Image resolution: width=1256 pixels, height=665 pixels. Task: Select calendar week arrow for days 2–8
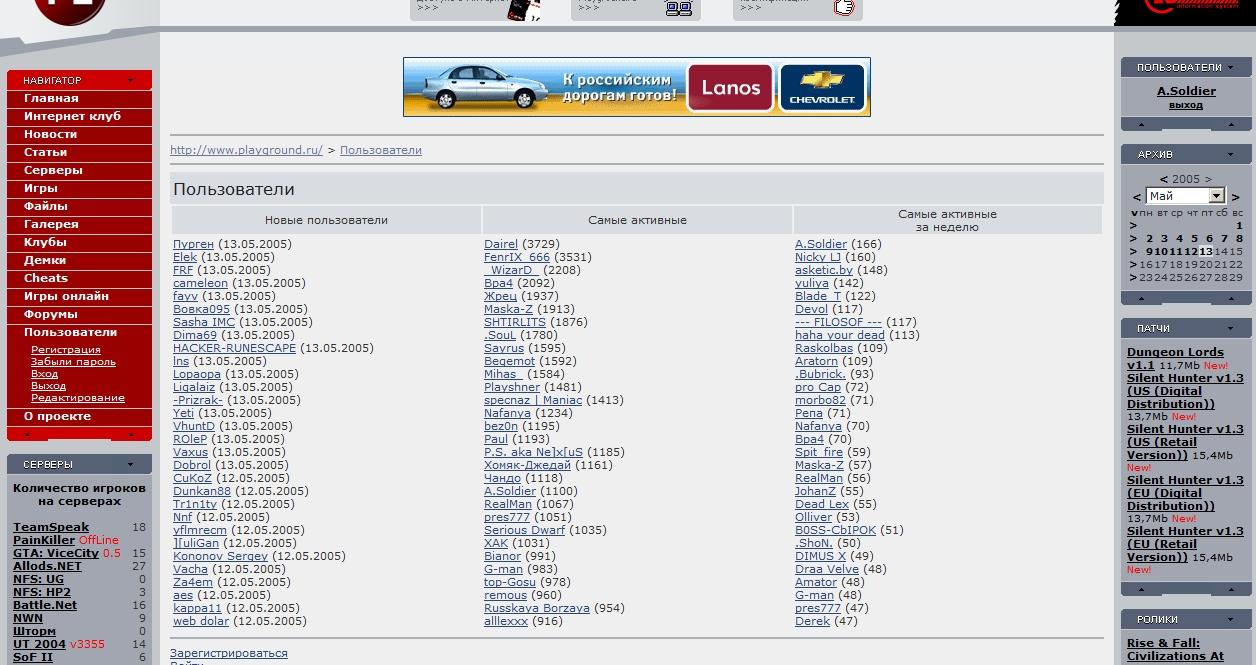point(1133,239)
